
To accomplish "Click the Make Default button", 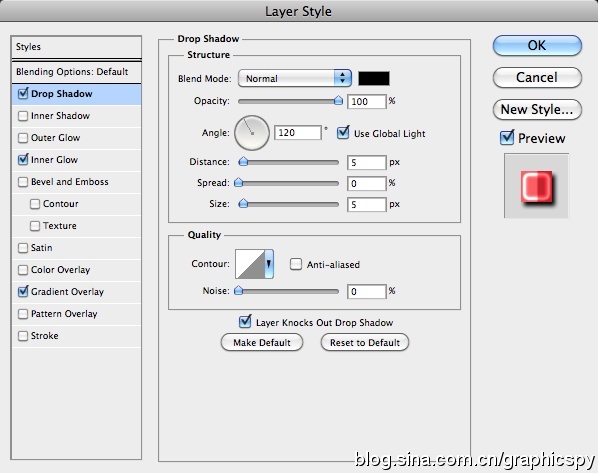I will click(x=262, y=343).
